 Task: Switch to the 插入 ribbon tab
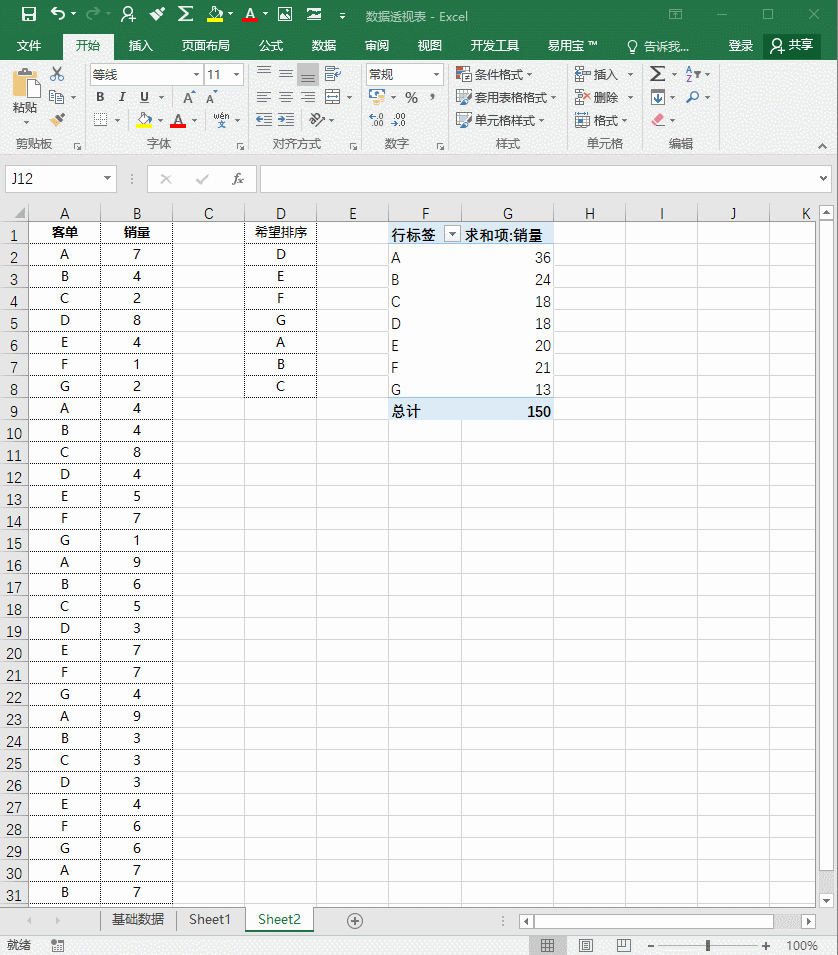[x=141, y=46]
